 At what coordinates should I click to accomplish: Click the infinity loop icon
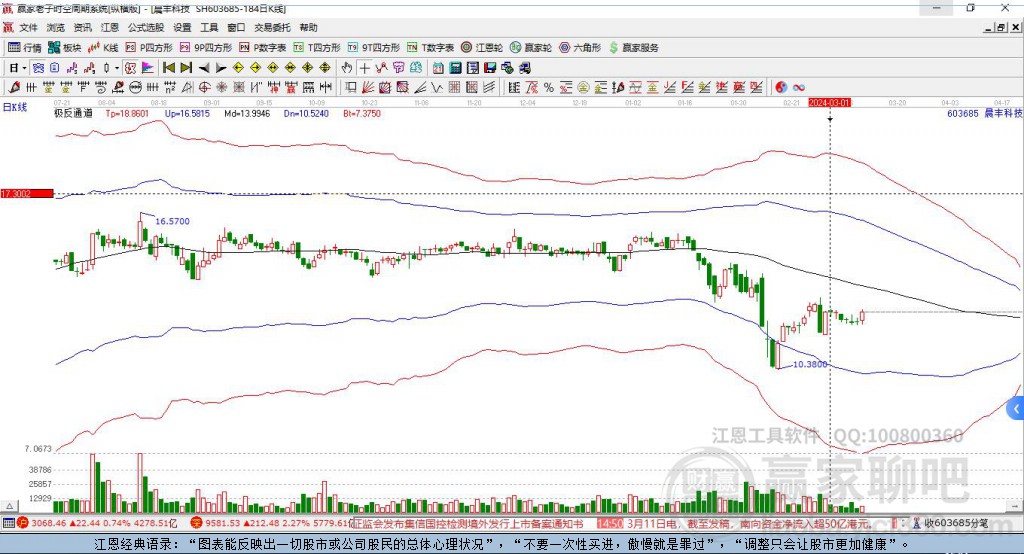pos(799,87)
